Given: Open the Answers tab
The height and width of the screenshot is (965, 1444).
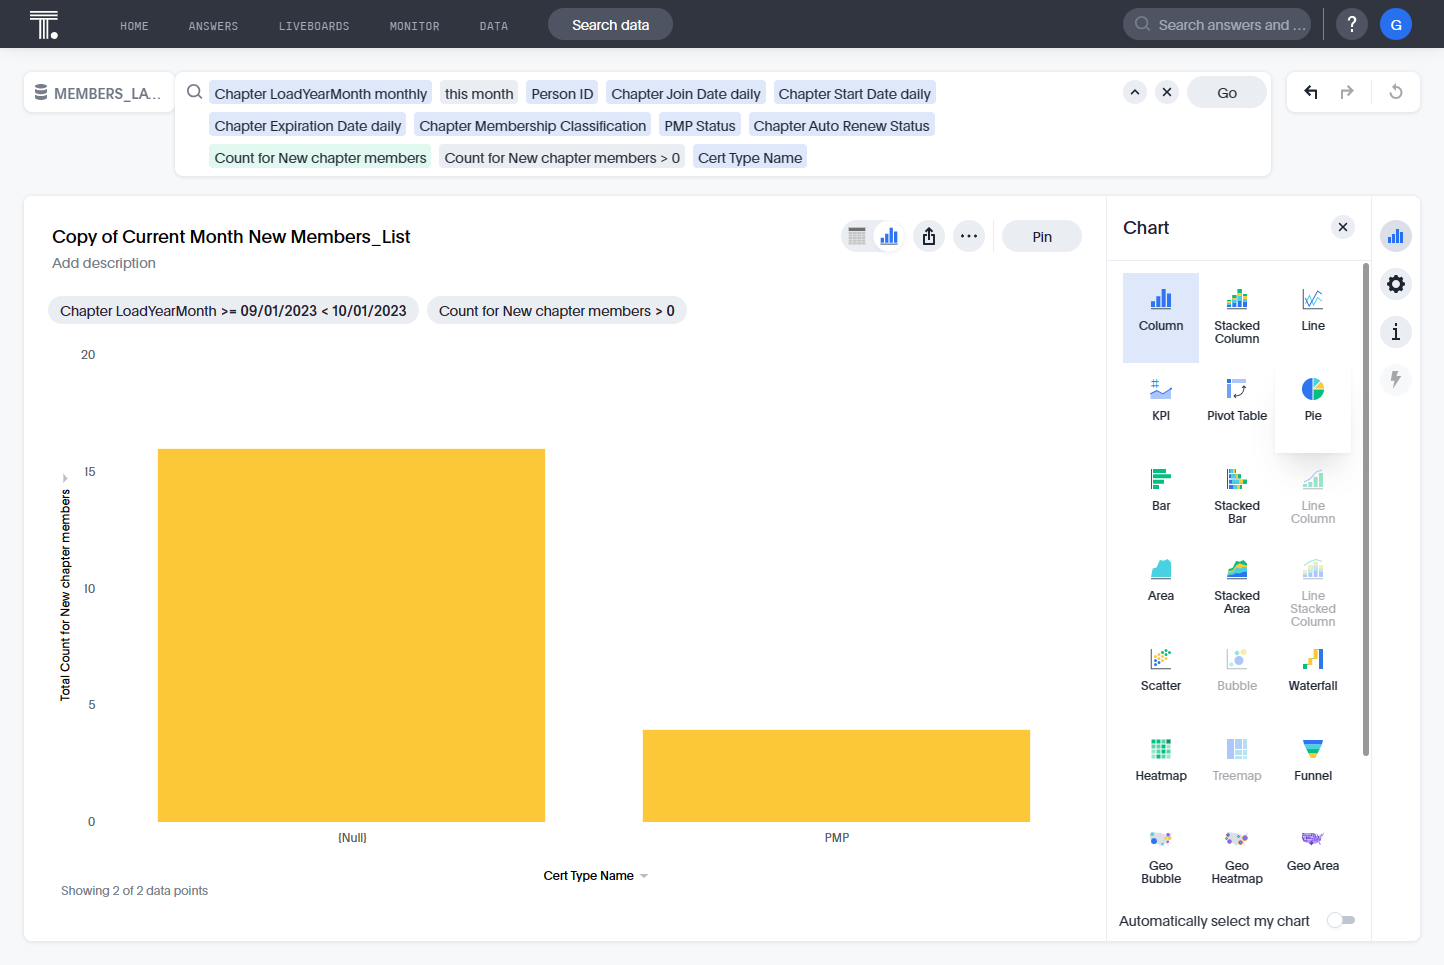Looking at the screenshot, I should tap(213, 26).
